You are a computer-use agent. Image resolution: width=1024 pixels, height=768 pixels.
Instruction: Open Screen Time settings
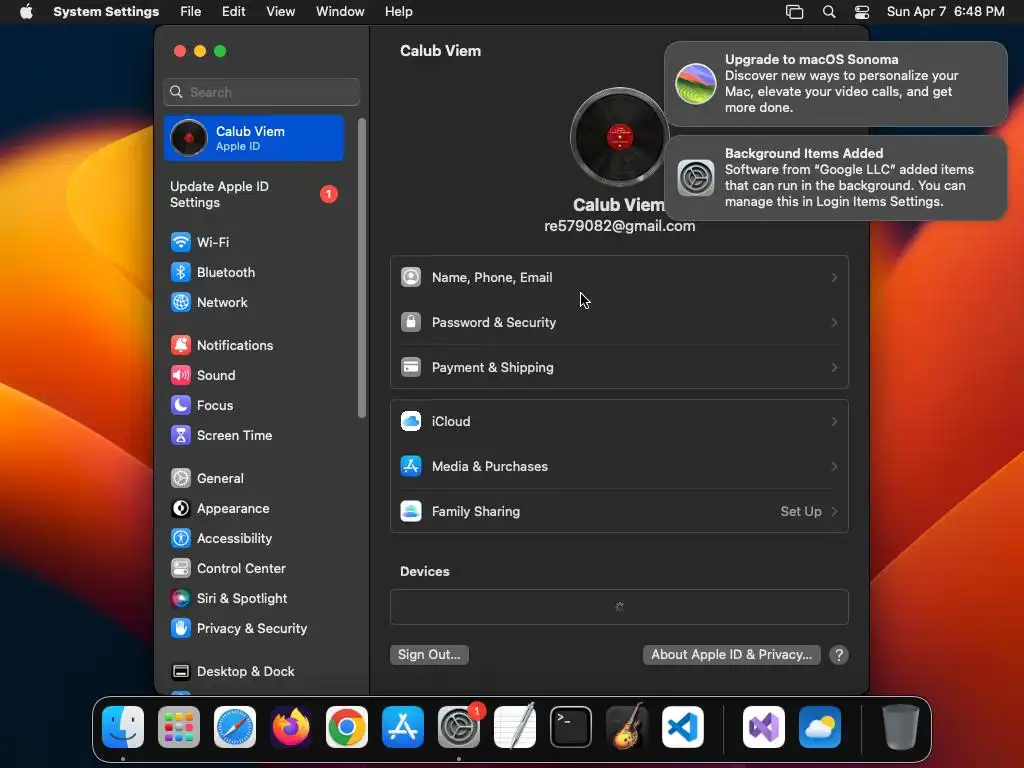tap(221, 436)
